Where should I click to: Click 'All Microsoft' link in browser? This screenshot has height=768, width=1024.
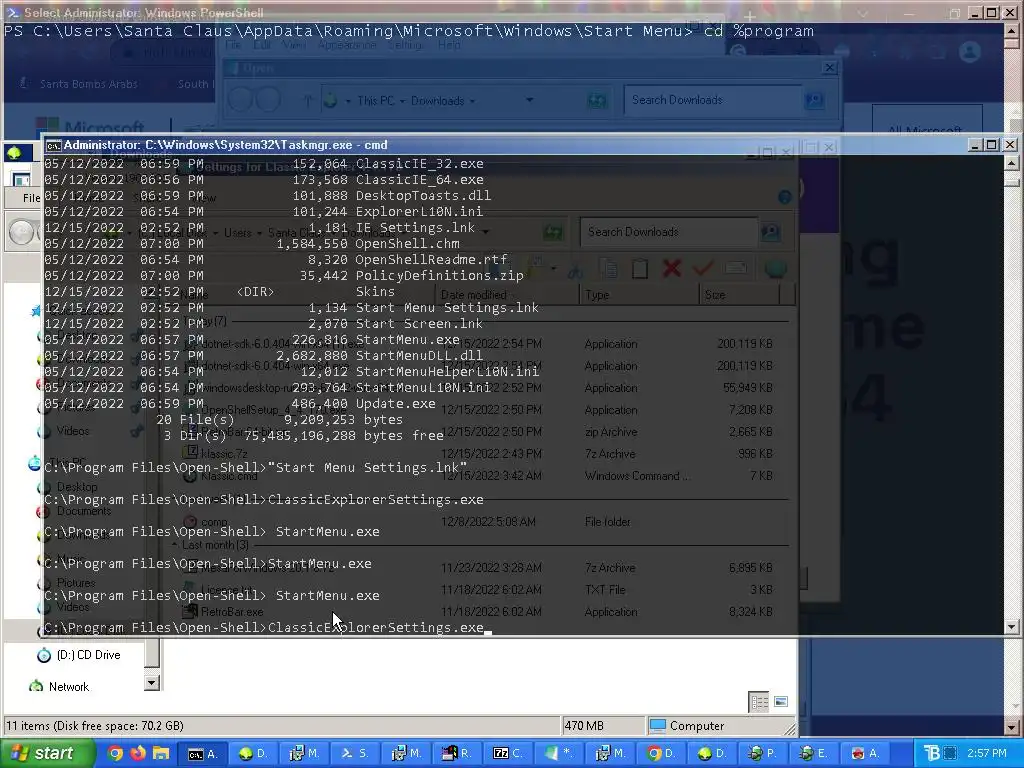click(x=925, y=129)
